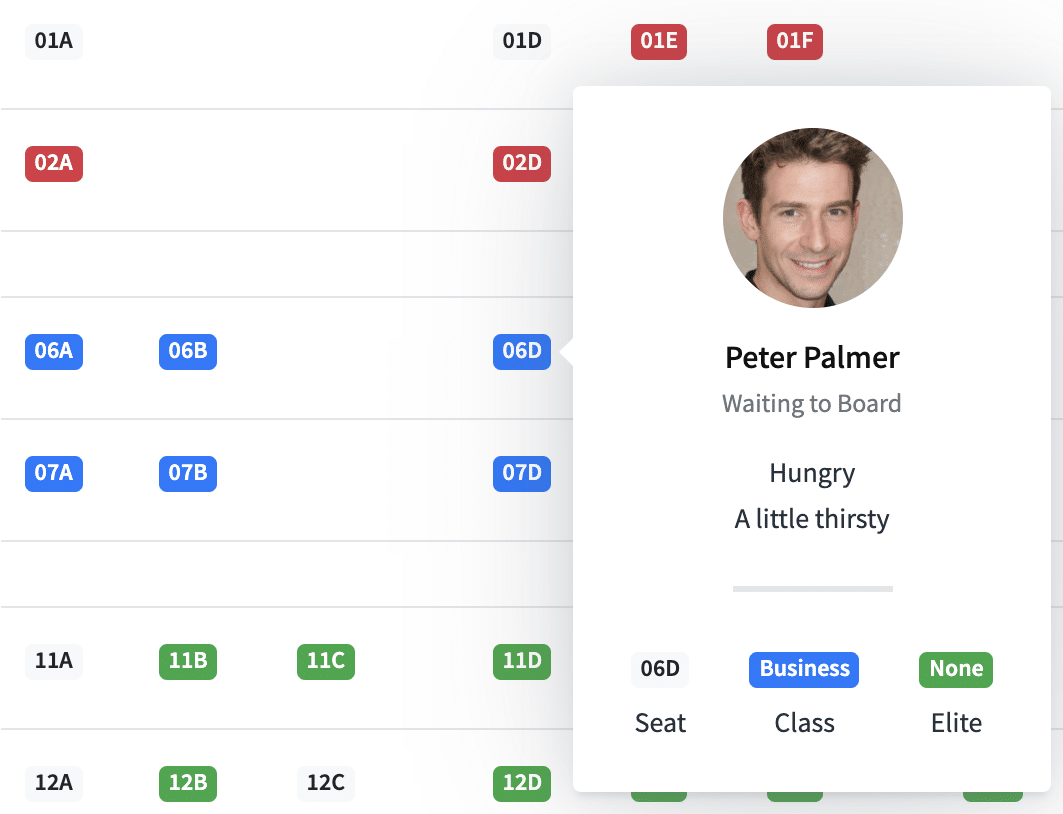
Task: Click the blue 06B seat
Action: [188, 351]
